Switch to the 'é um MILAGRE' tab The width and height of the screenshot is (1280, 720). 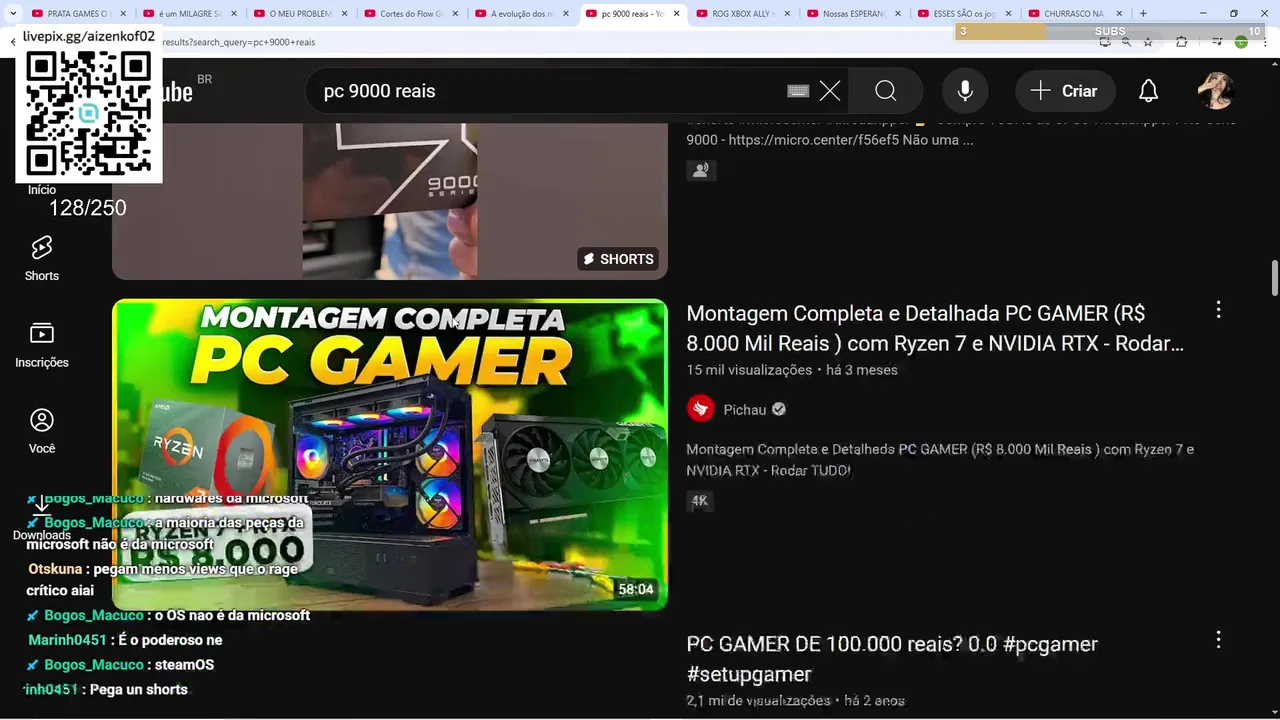[x=189, y=14]
